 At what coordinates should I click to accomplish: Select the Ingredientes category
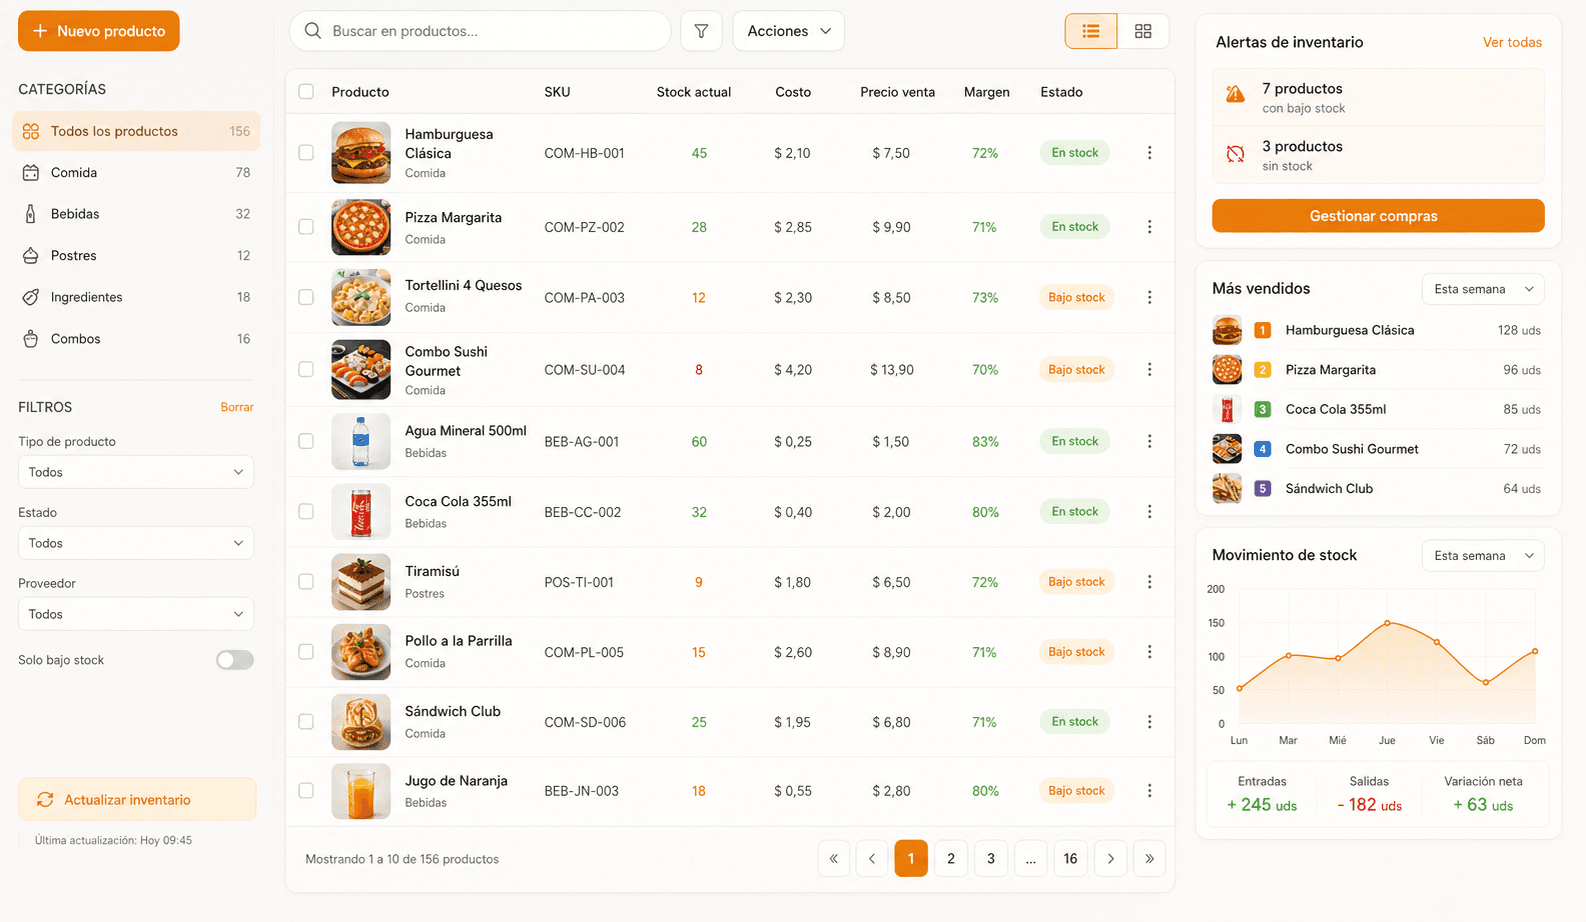point(136,297)
